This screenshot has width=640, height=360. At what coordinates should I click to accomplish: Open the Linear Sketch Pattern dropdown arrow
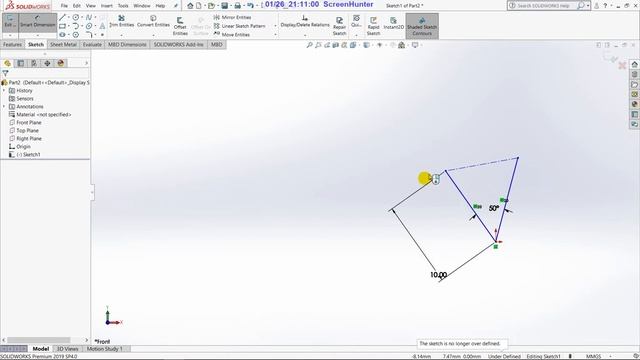(275, 26)
